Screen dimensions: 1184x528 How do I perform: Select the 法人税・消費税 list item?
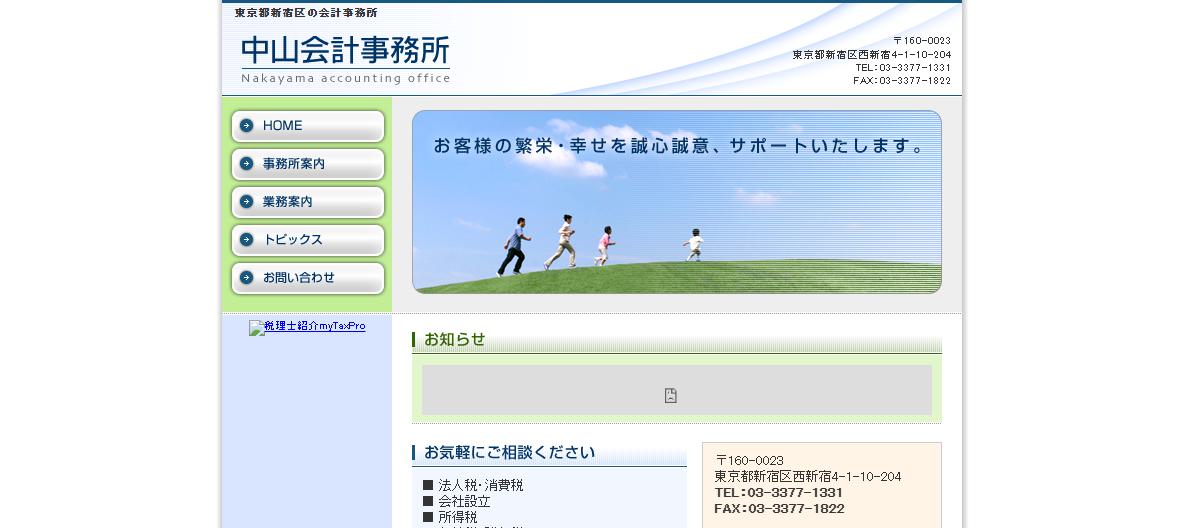tap(481, 485)
